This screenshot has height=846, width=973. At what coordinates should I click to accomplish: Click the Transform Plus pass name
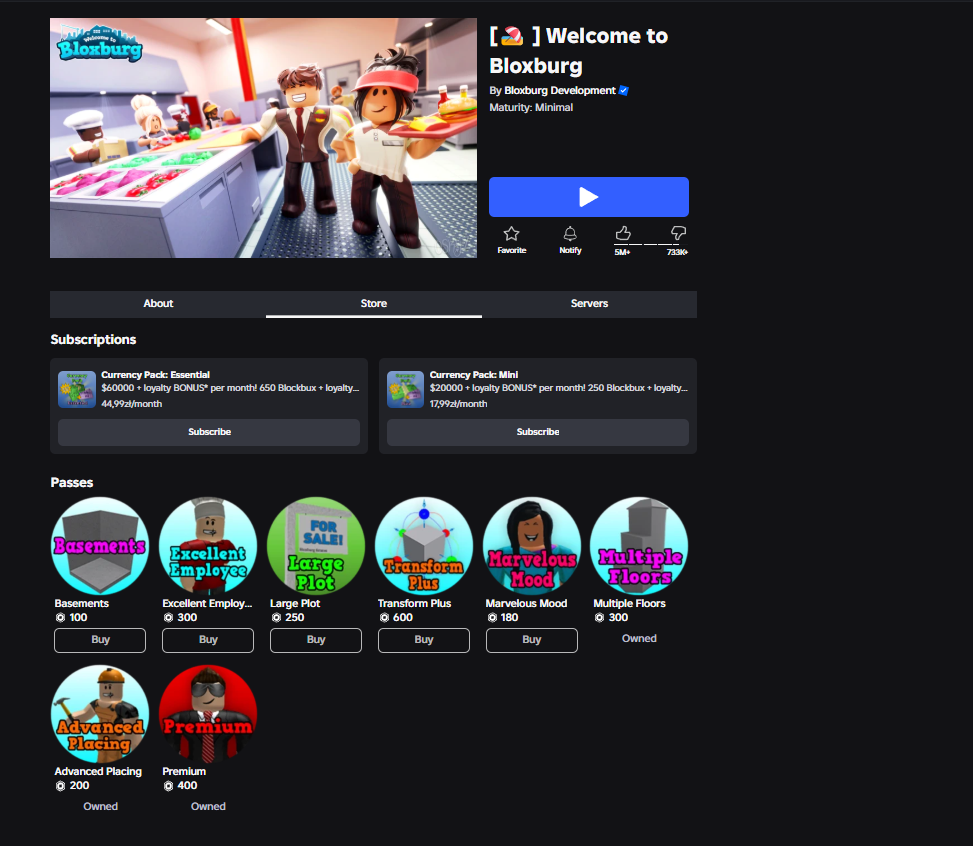click(x=415, y=603)
